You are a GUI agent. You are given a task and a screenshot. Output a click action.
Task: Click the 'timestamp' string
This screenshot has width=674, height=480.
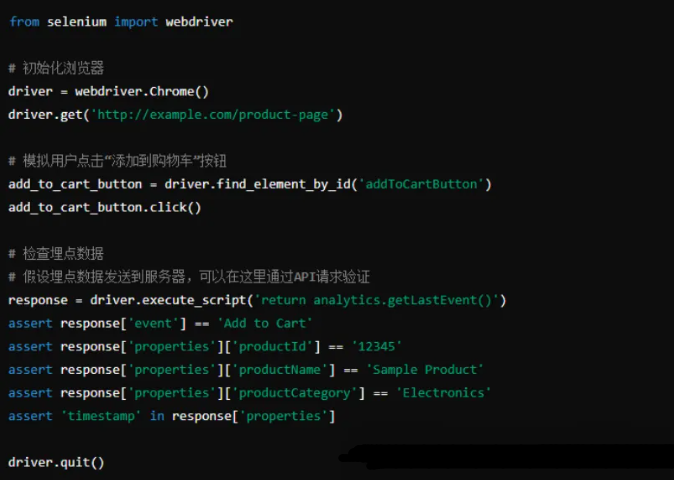(x=101, y=416)
